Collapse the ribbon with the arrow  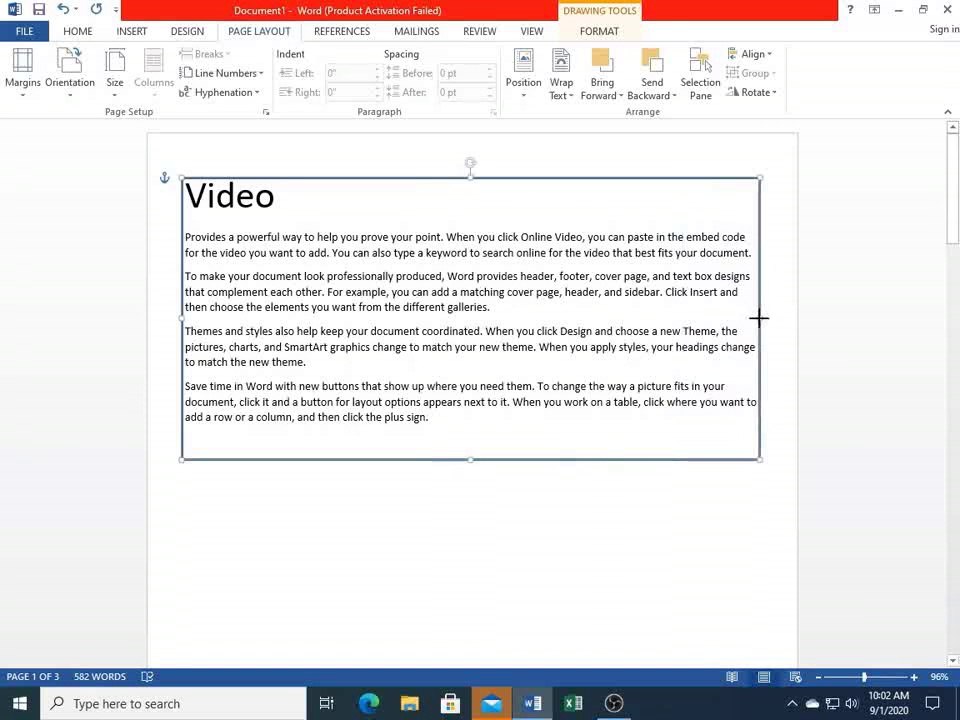[948, 111]
